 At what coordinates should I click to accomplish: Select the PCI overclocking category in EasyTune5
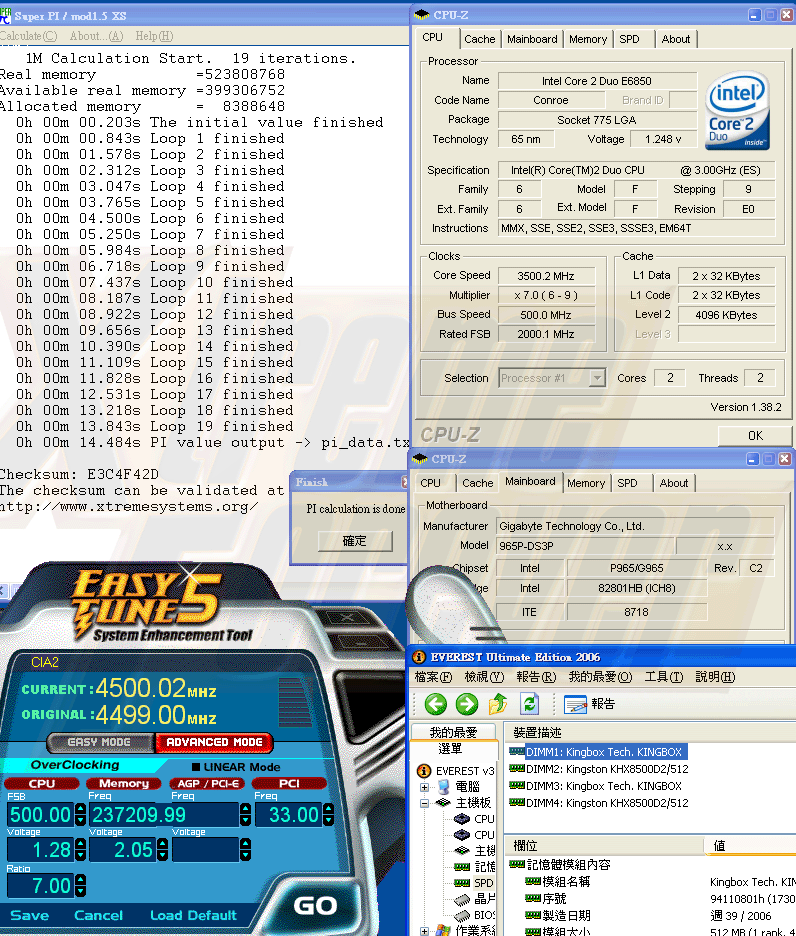click(290, 783)
